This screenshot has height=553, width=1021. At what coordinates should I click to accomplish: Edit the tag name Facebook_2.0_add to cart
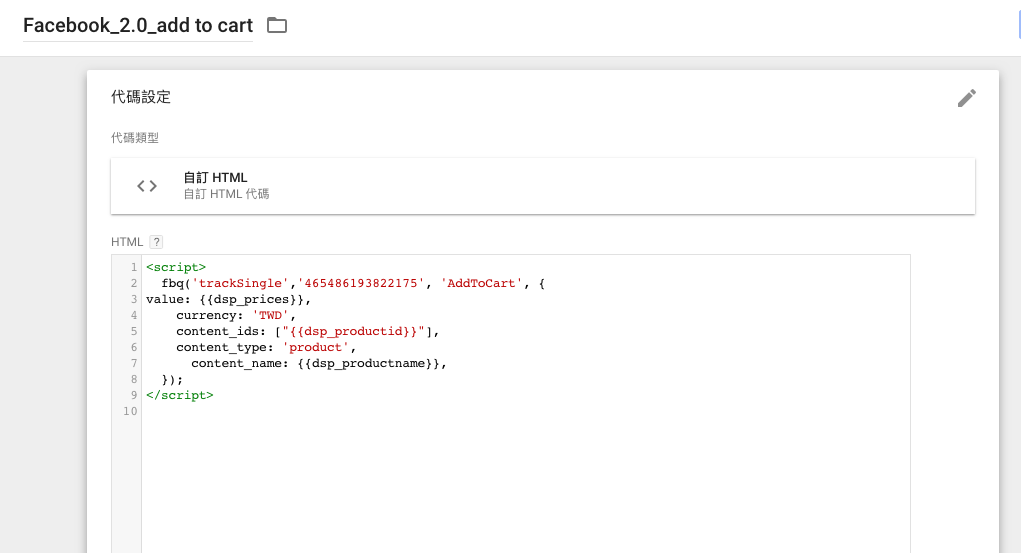(x=138, y=25)
